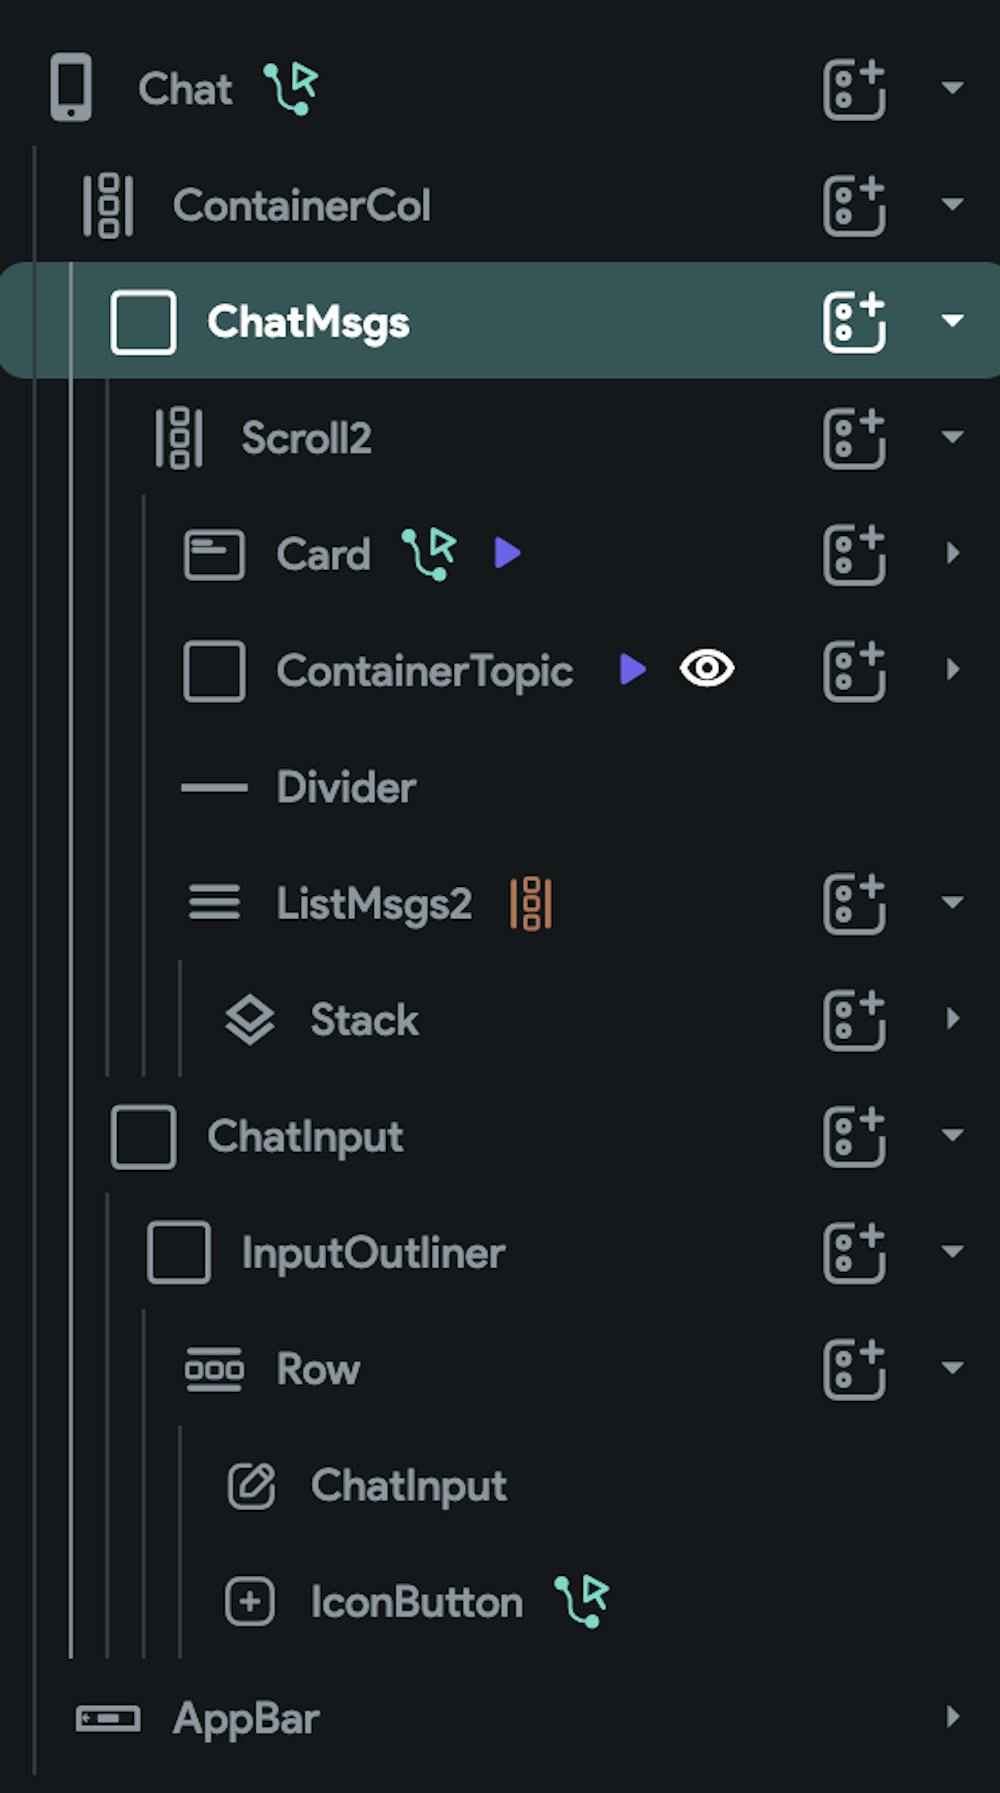This screenshot has height=1793, width=1000.
Task: Select the ContainerCol widget
Action: 301,206
